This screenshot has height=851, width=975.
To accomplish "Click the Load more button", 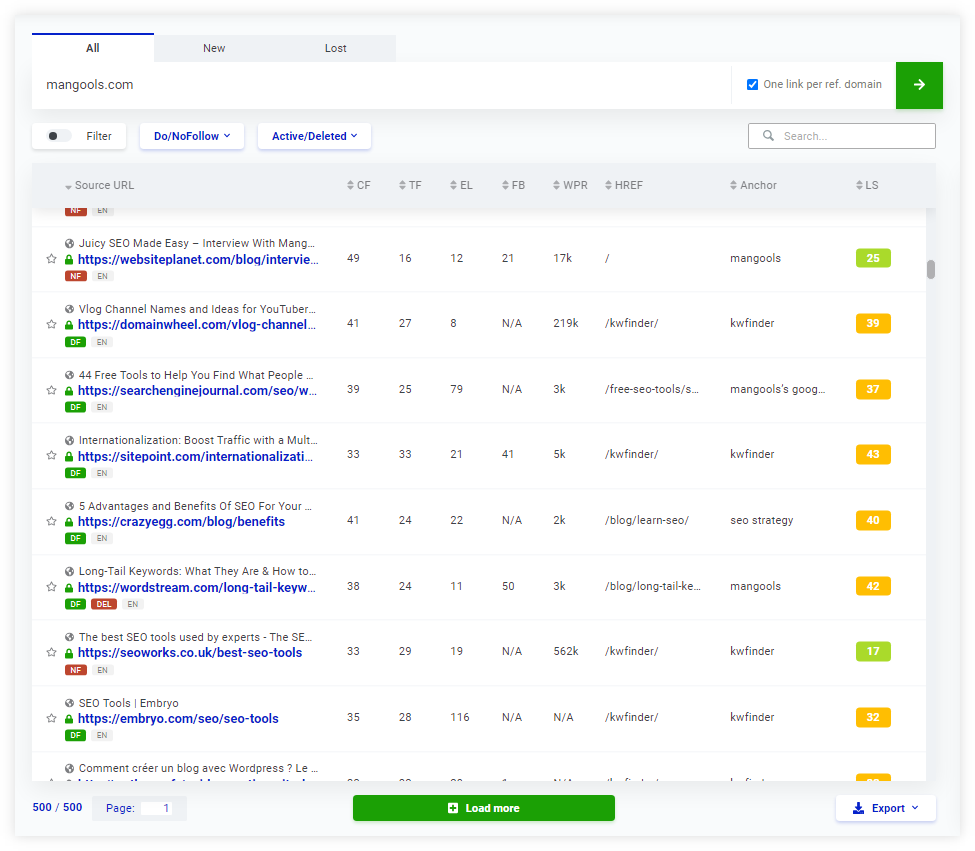I will [x=484, y=808].
